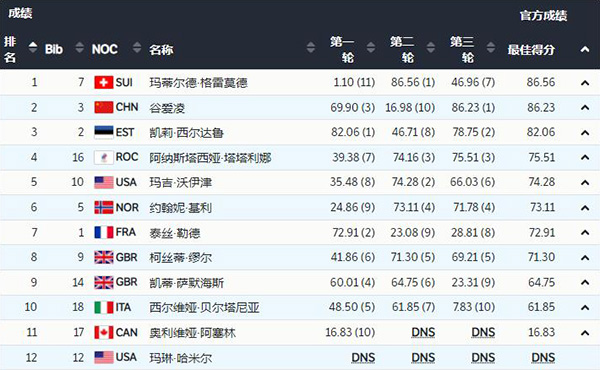Image resolution: width=600 pixels, height=370 pixels.
Task: Sort table by NOC column arrows
Action: tap(137, 47)
